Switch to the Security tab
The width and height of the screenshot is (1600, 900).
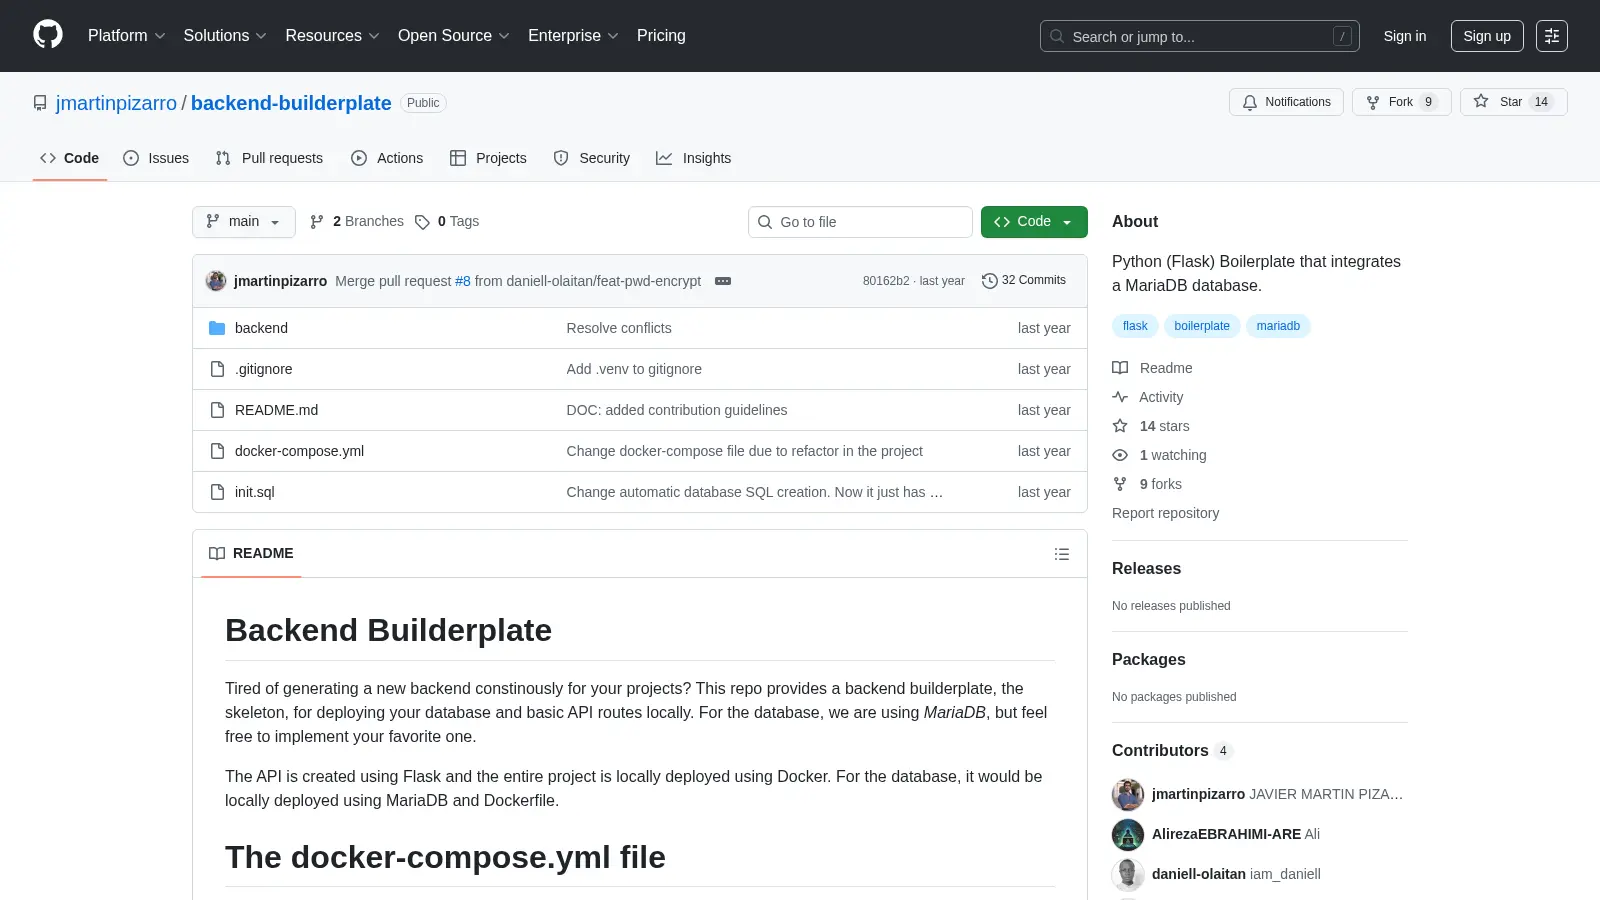592,158
